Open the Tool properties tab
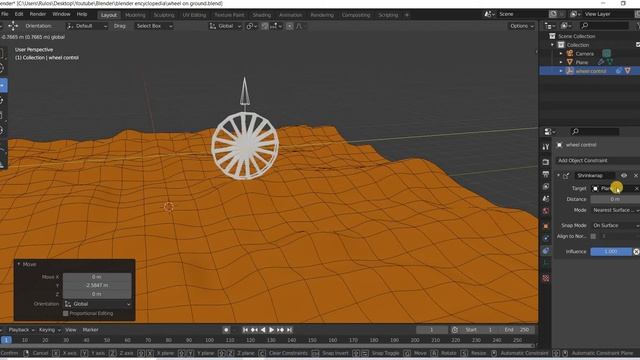Viewport: 640px width, 360px height. coord(546,147)
